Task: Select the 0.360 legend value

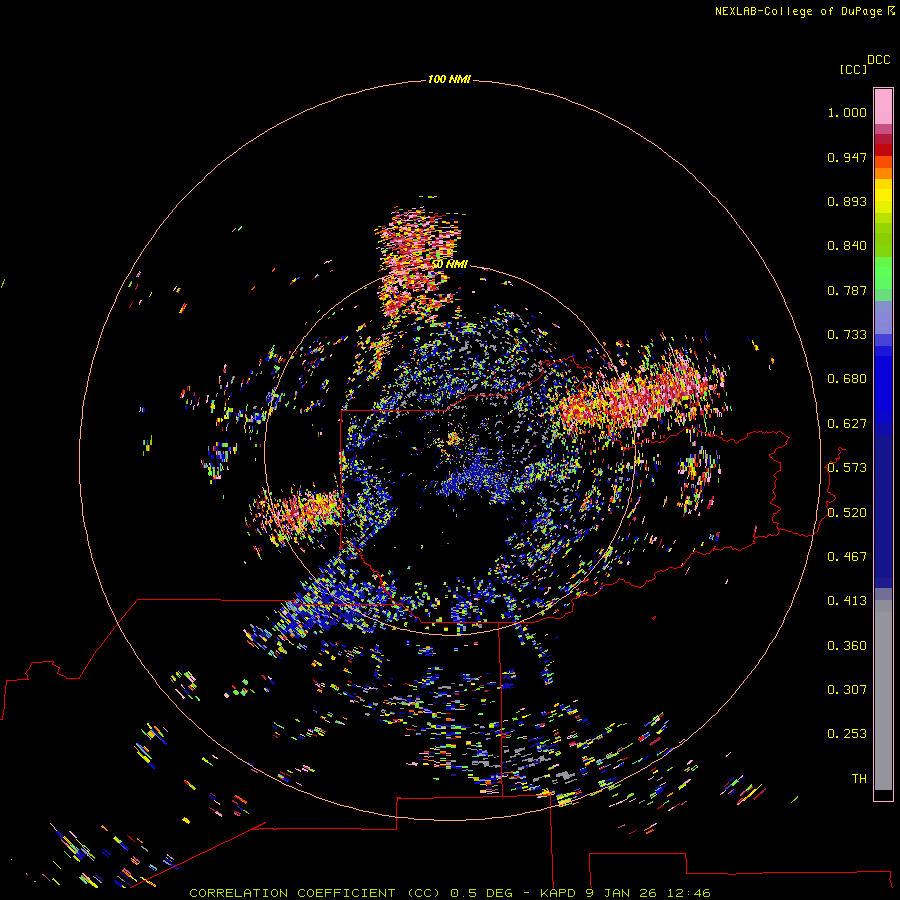Action: coord(847,646)
